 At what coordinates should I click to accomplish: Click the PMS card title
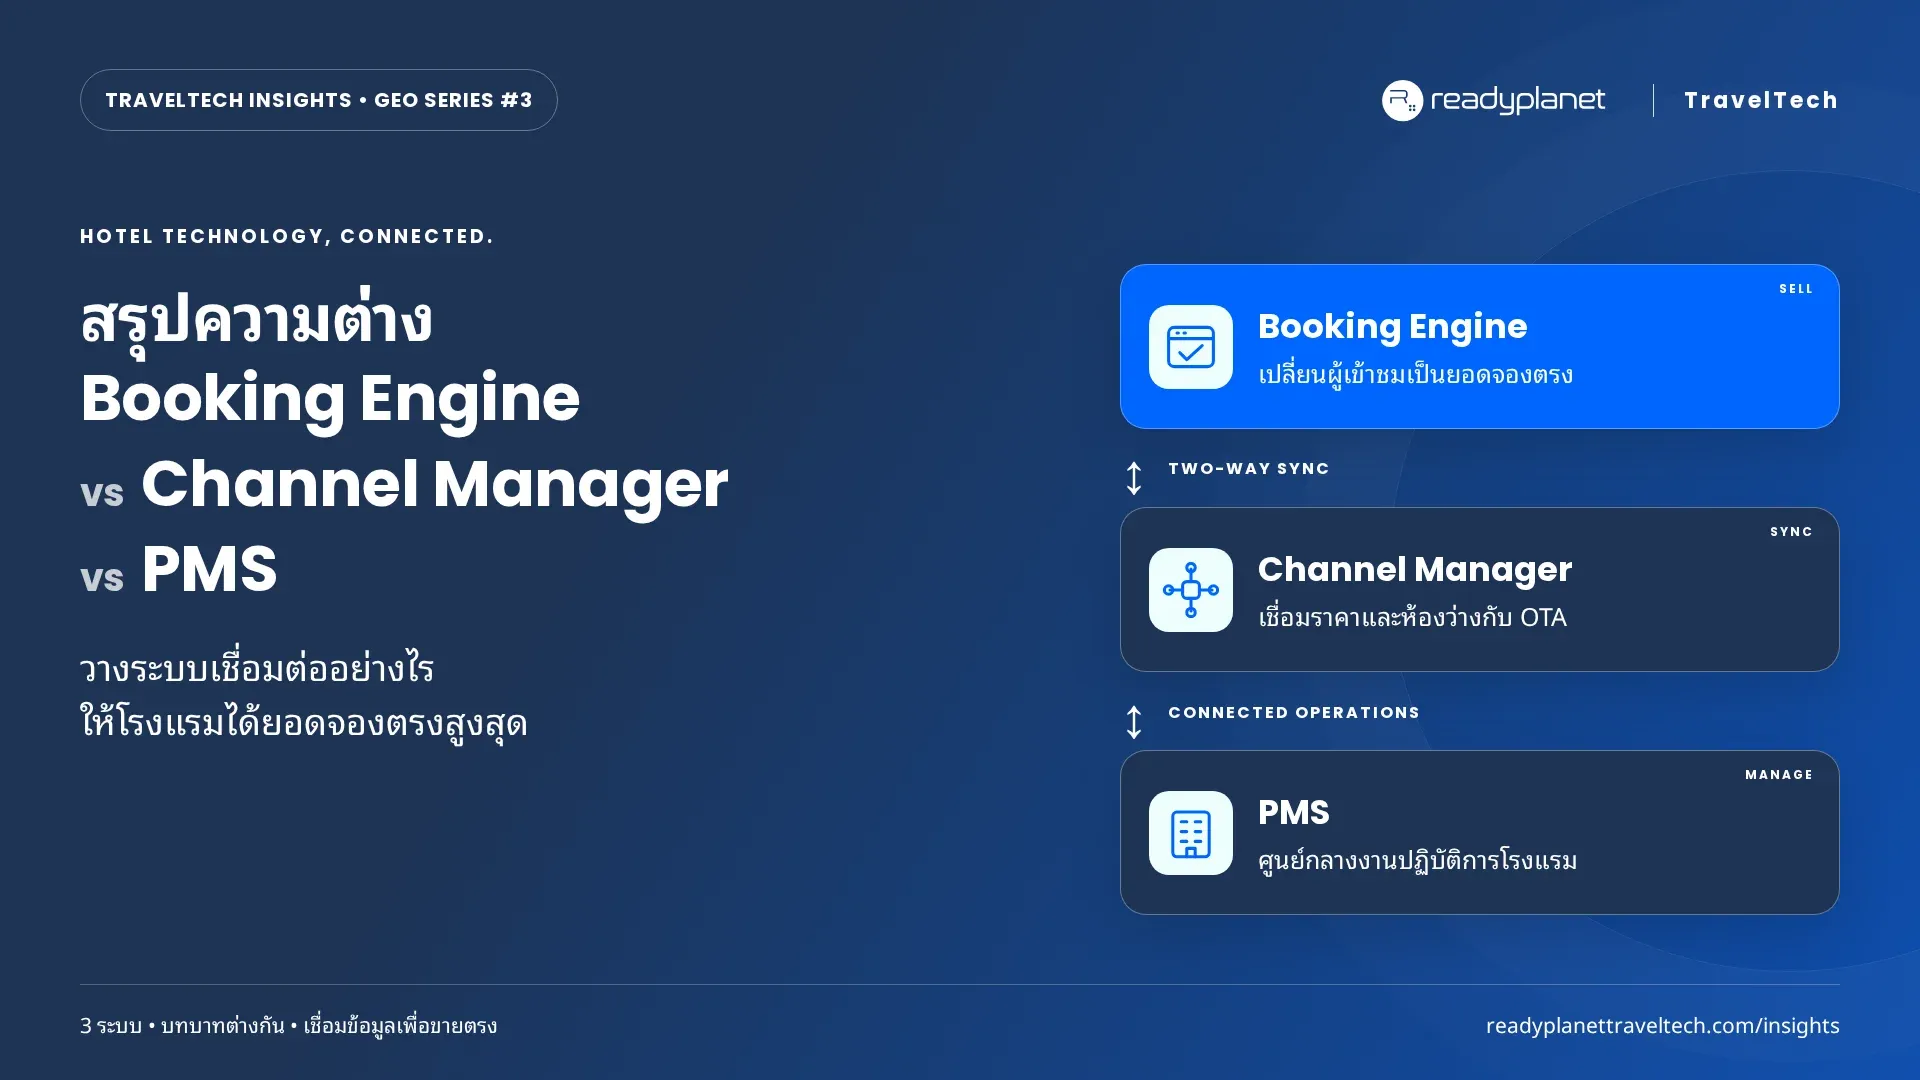pos(1294,812)
